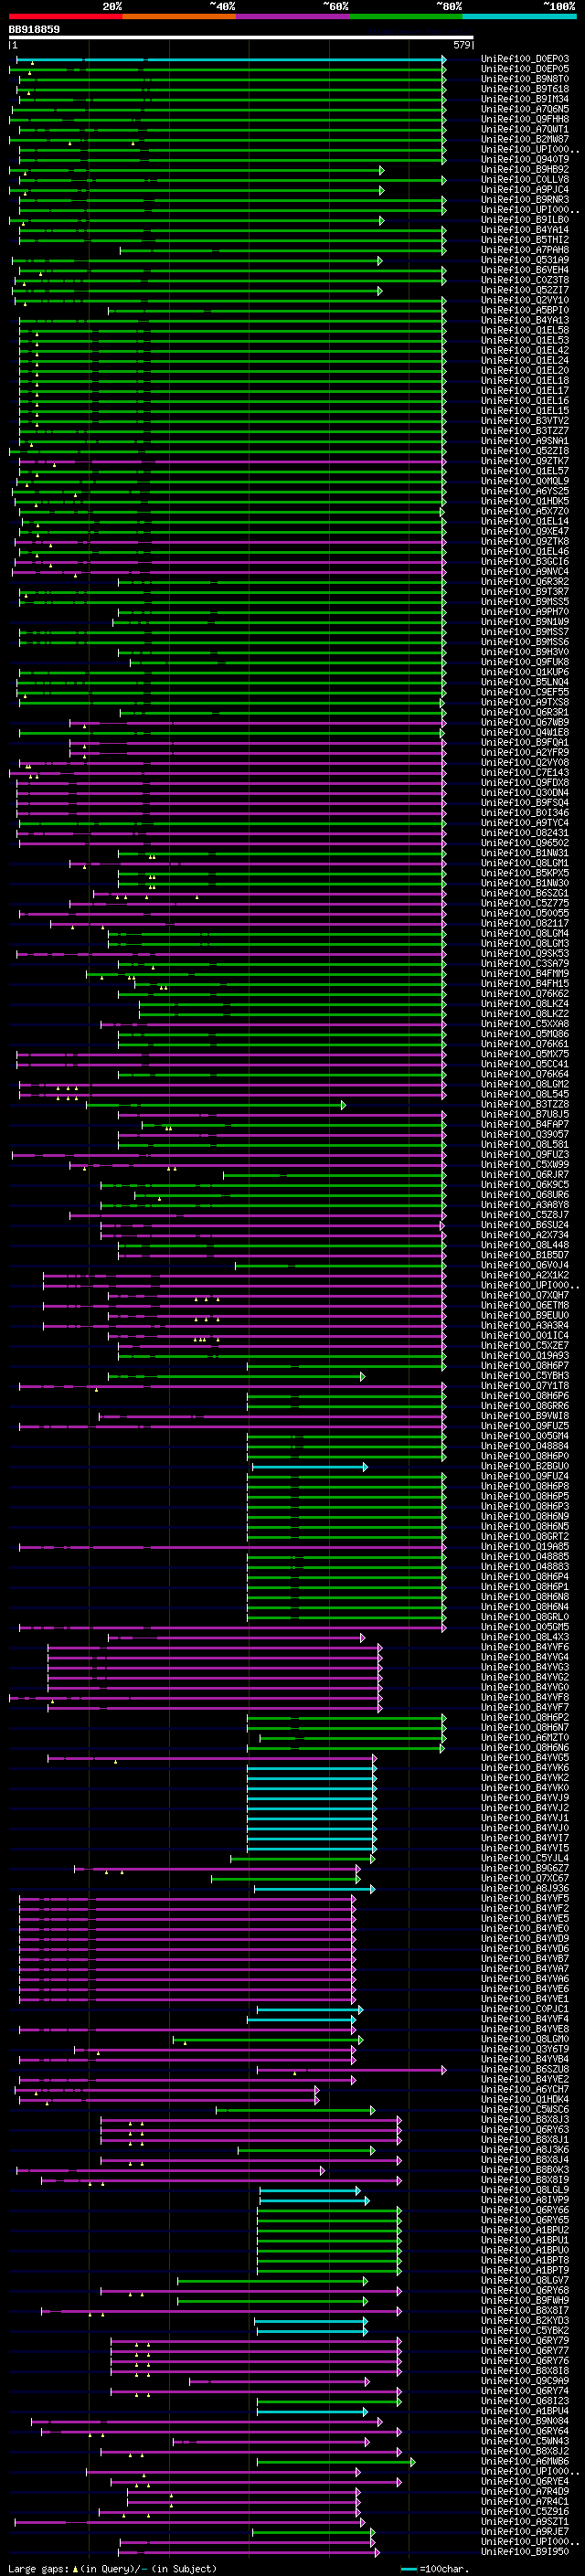The height and width of the screenshot is (2576, 585).
Task: Select hit label UniRef100_Q531A9
Action: coord(525,260)
